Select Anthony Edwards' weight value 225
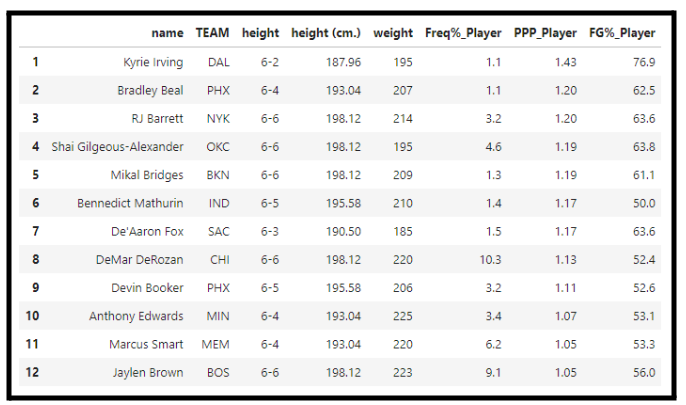Screen dimensions: 686x405 (x=402, y=316)
